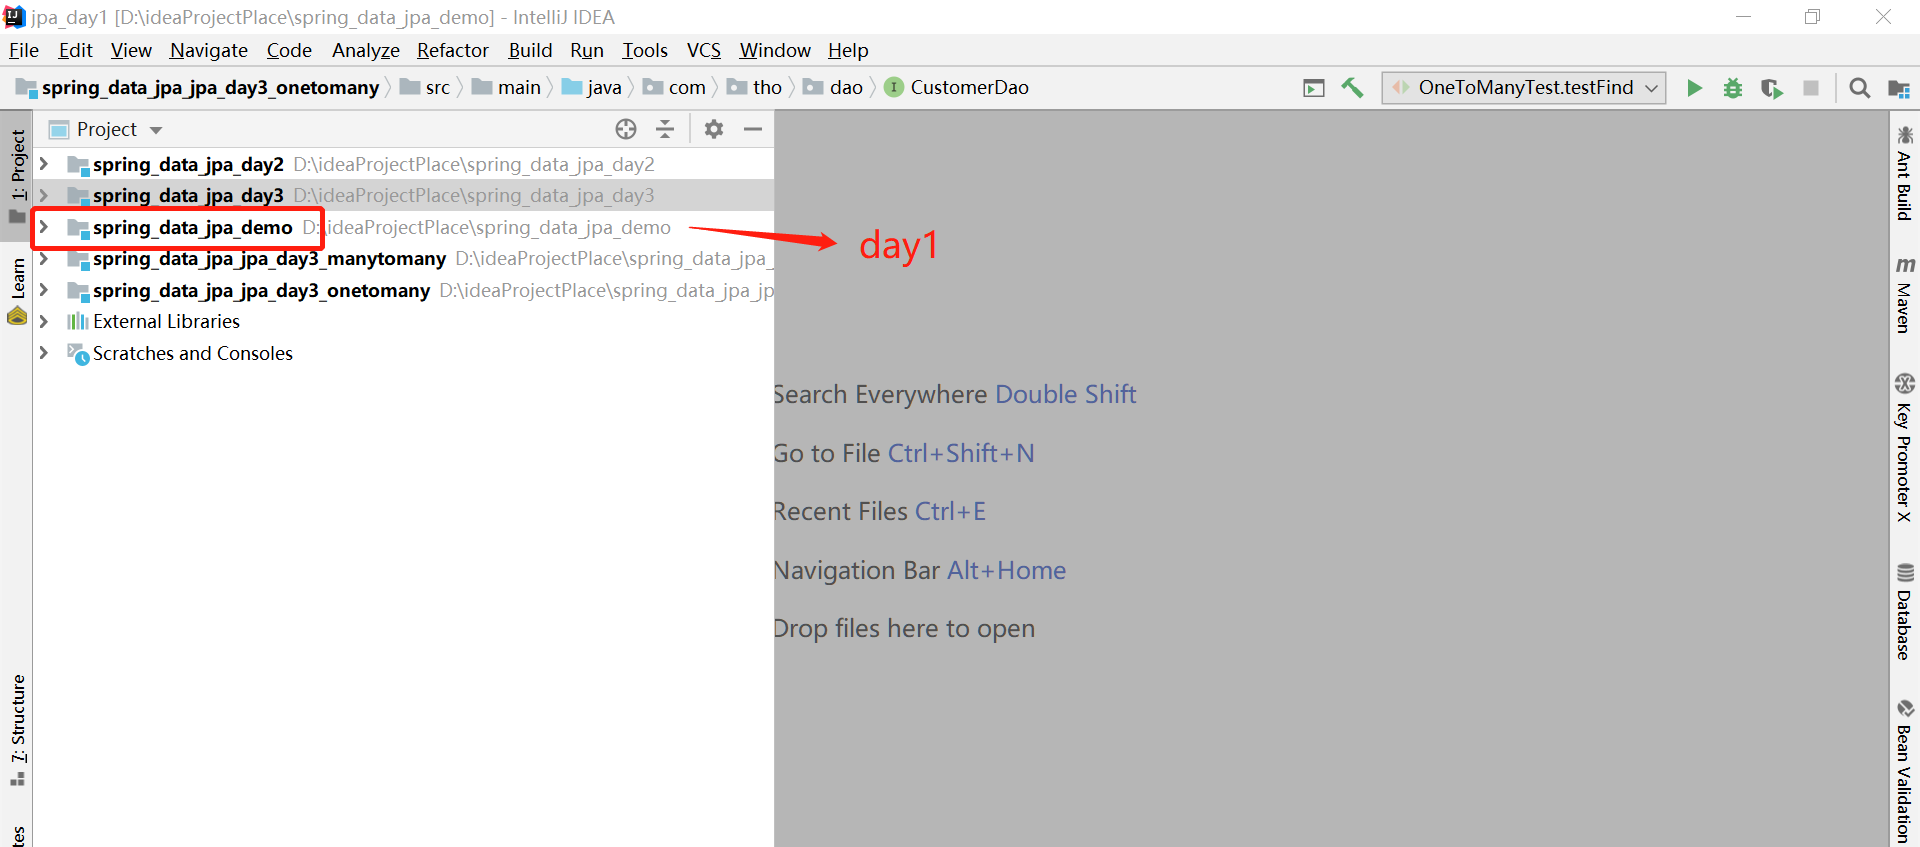Screen dimensions: 1920x847
Task: Open the Navigate menu
Action: (208, 50)
